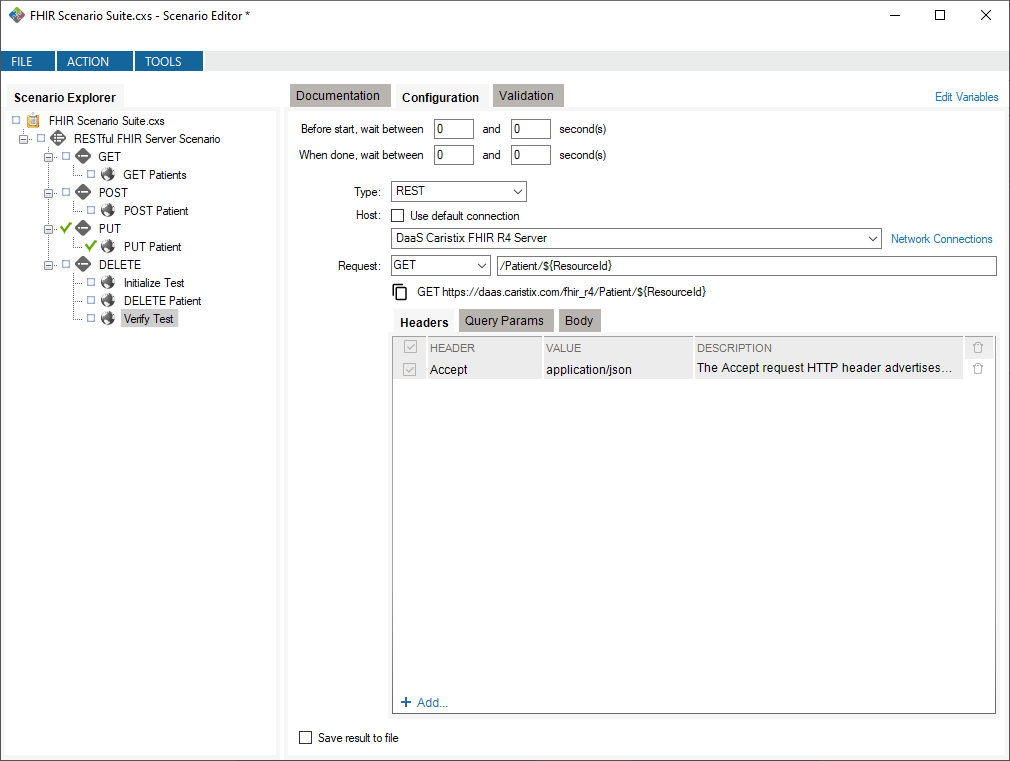
Task: Click the diamond group icon next to POST
Action: 83,192
